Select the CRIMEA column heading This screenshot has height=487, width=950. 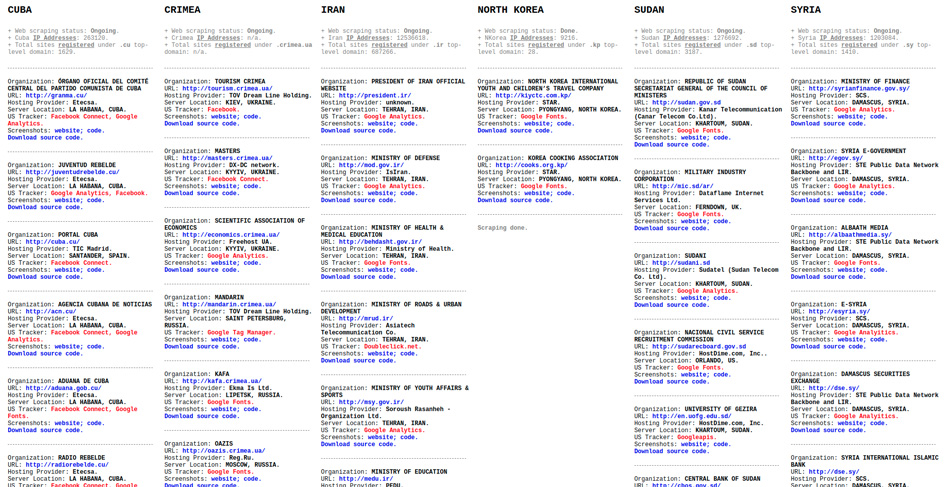pyautogui.click(x=182, y=10)
